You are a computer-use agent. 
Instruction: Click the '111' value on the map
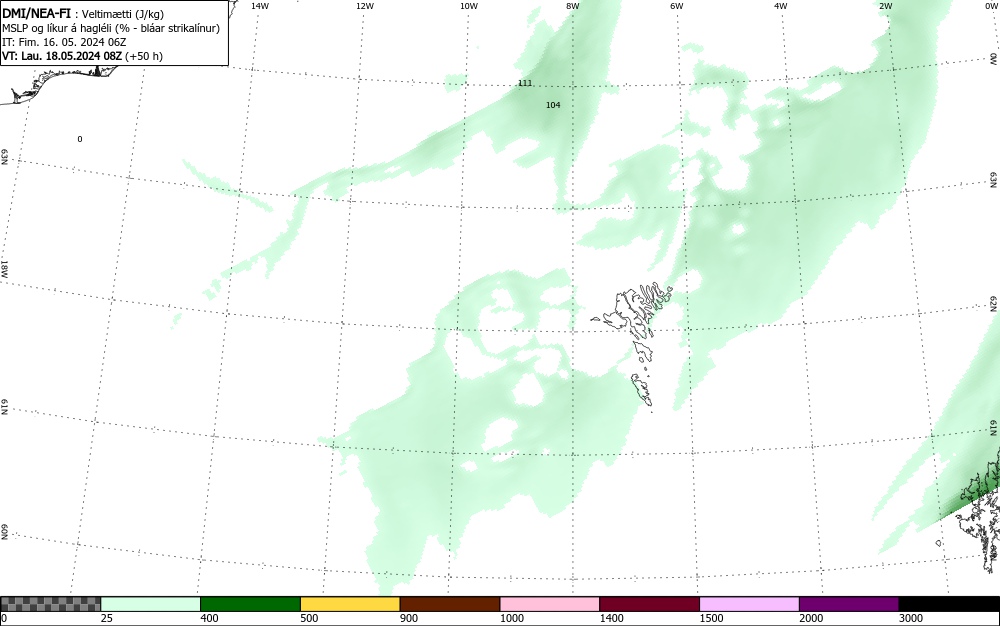click(525, 84)
